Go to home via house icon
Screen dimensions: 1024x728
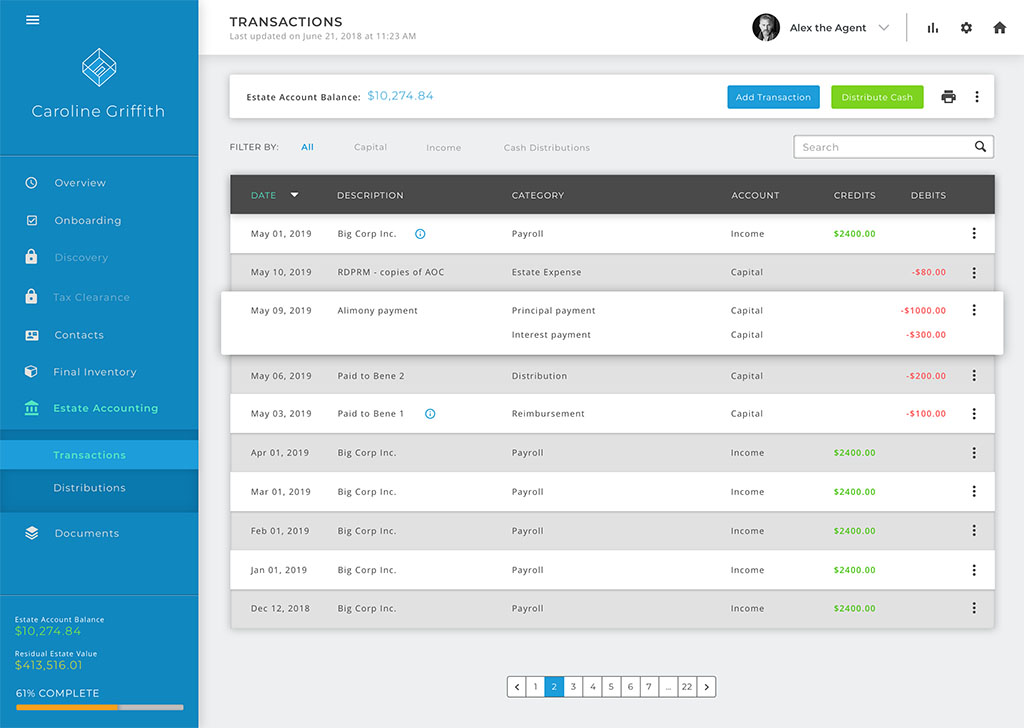[999, 28]
